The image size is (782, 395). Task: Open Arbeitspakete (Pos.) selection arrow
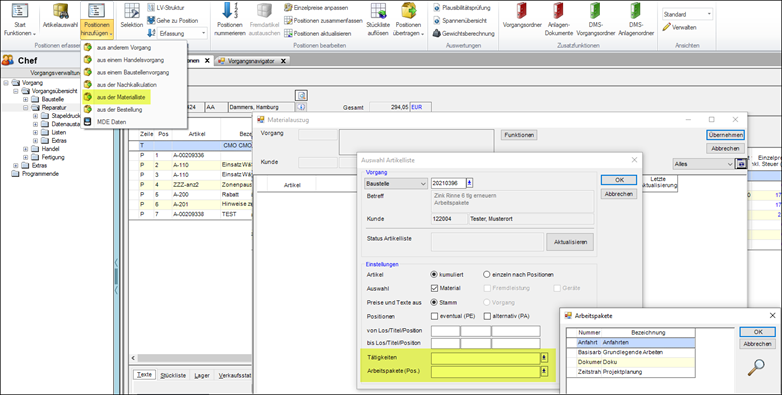544,371
